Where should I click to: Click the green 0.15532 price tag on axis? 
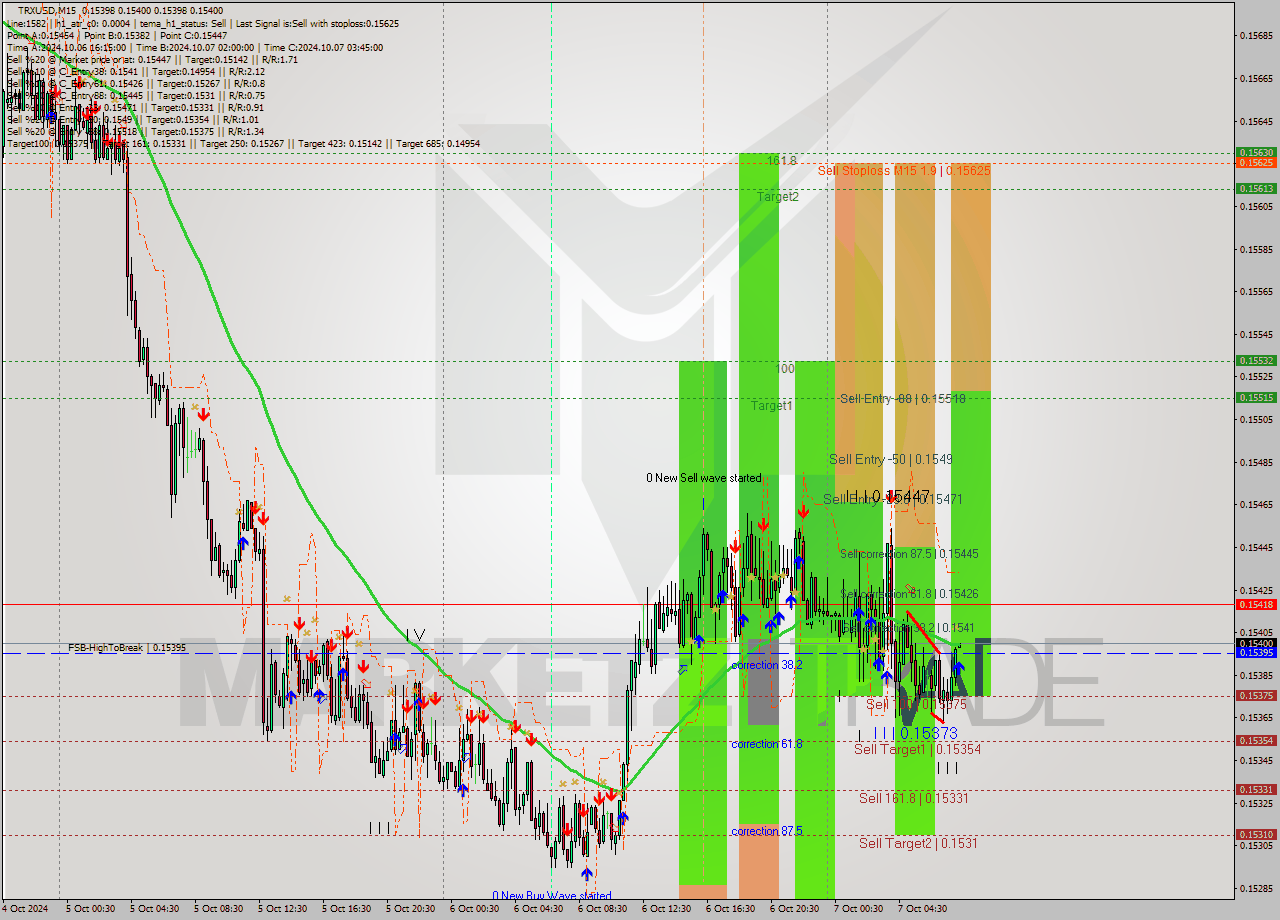1256,360
